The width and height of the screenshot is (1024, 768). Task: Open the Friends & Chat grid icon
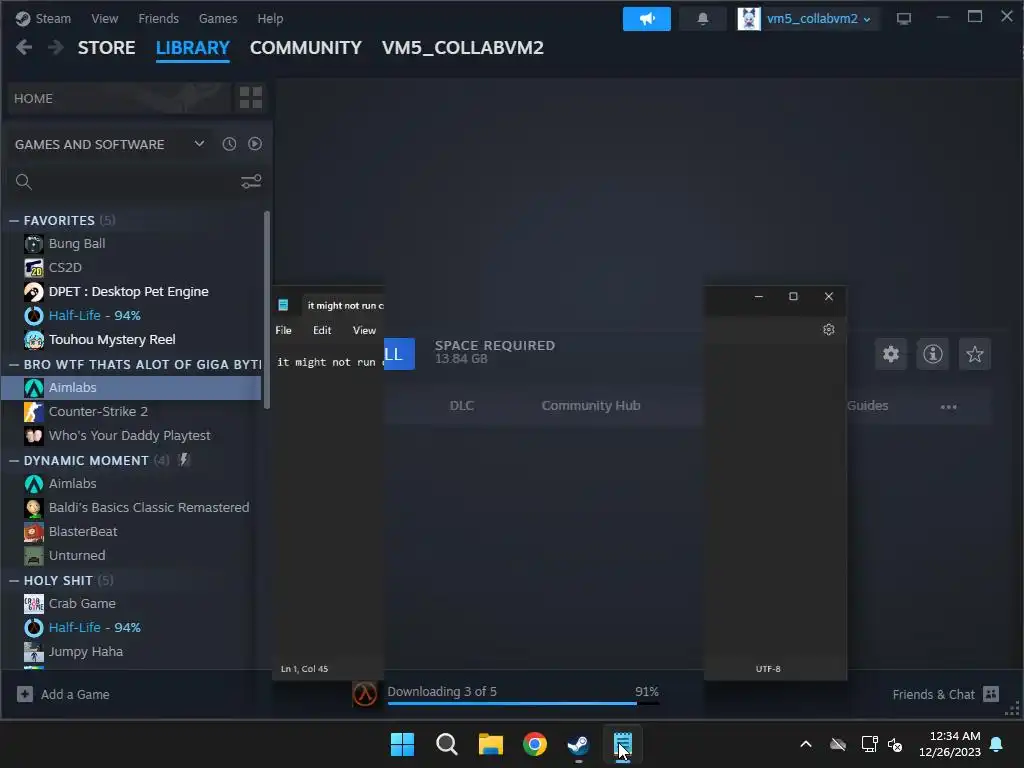point(991,694)
